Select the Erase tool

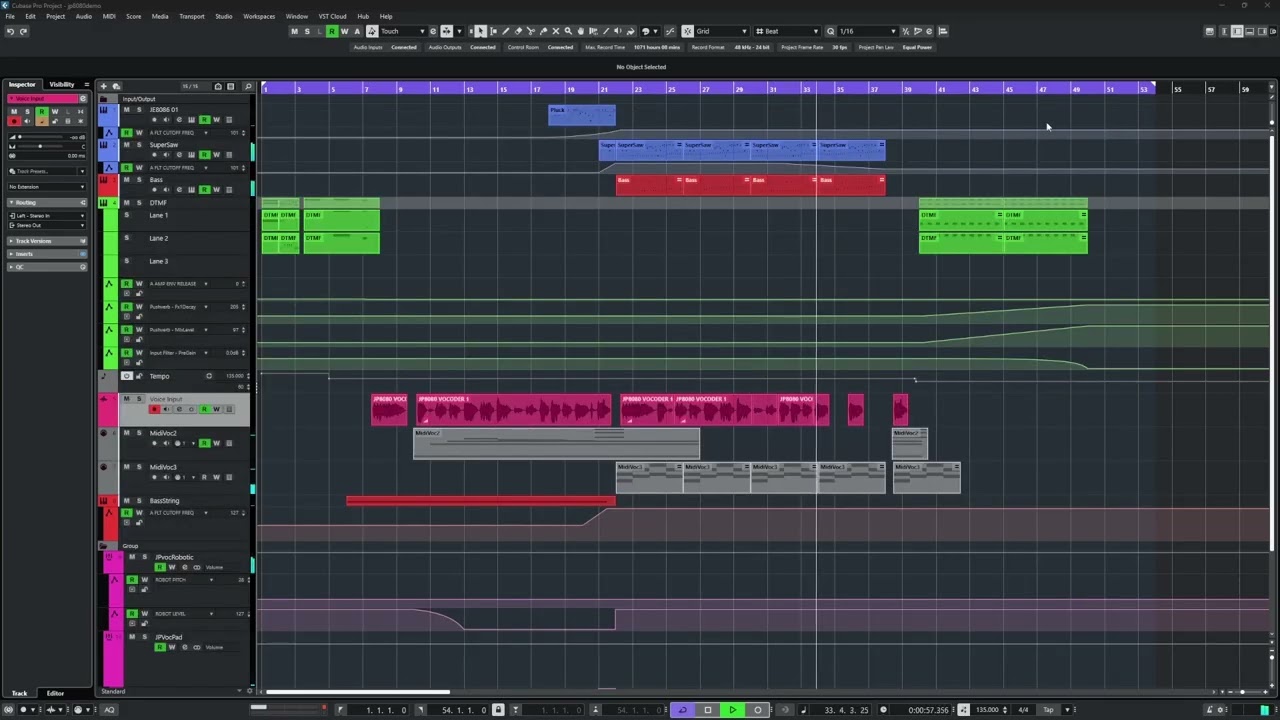518,31
